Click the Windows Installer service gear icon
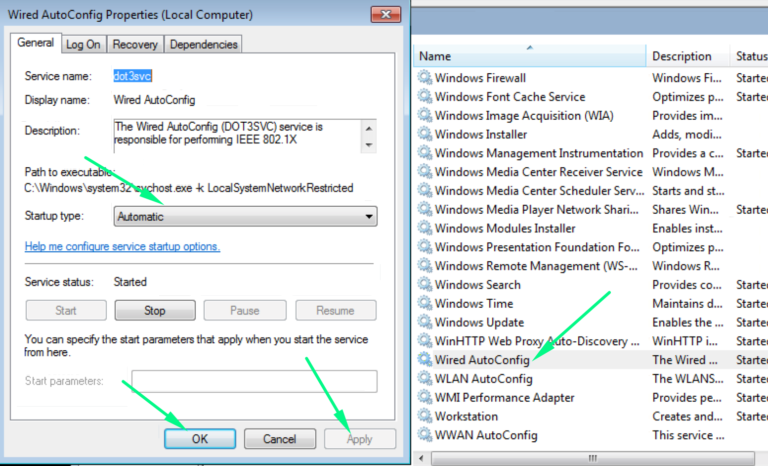Screen dimensions: 768x466 pos(425,134)
